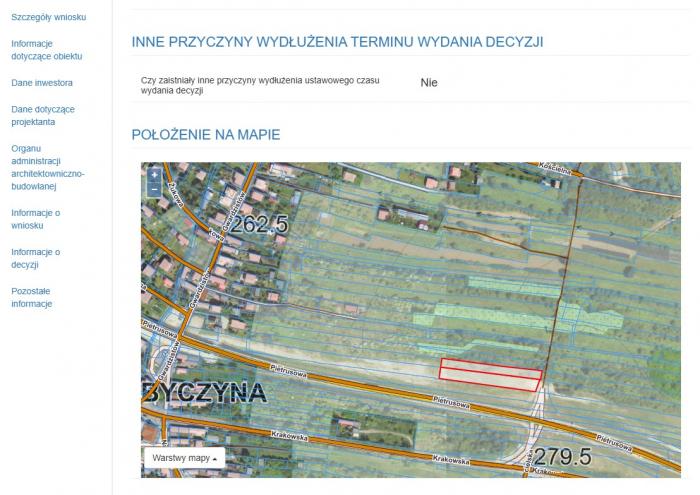Viewport: 700px width, 495px height.
Task: Zoom out on the map
Action: click(154, 188)
